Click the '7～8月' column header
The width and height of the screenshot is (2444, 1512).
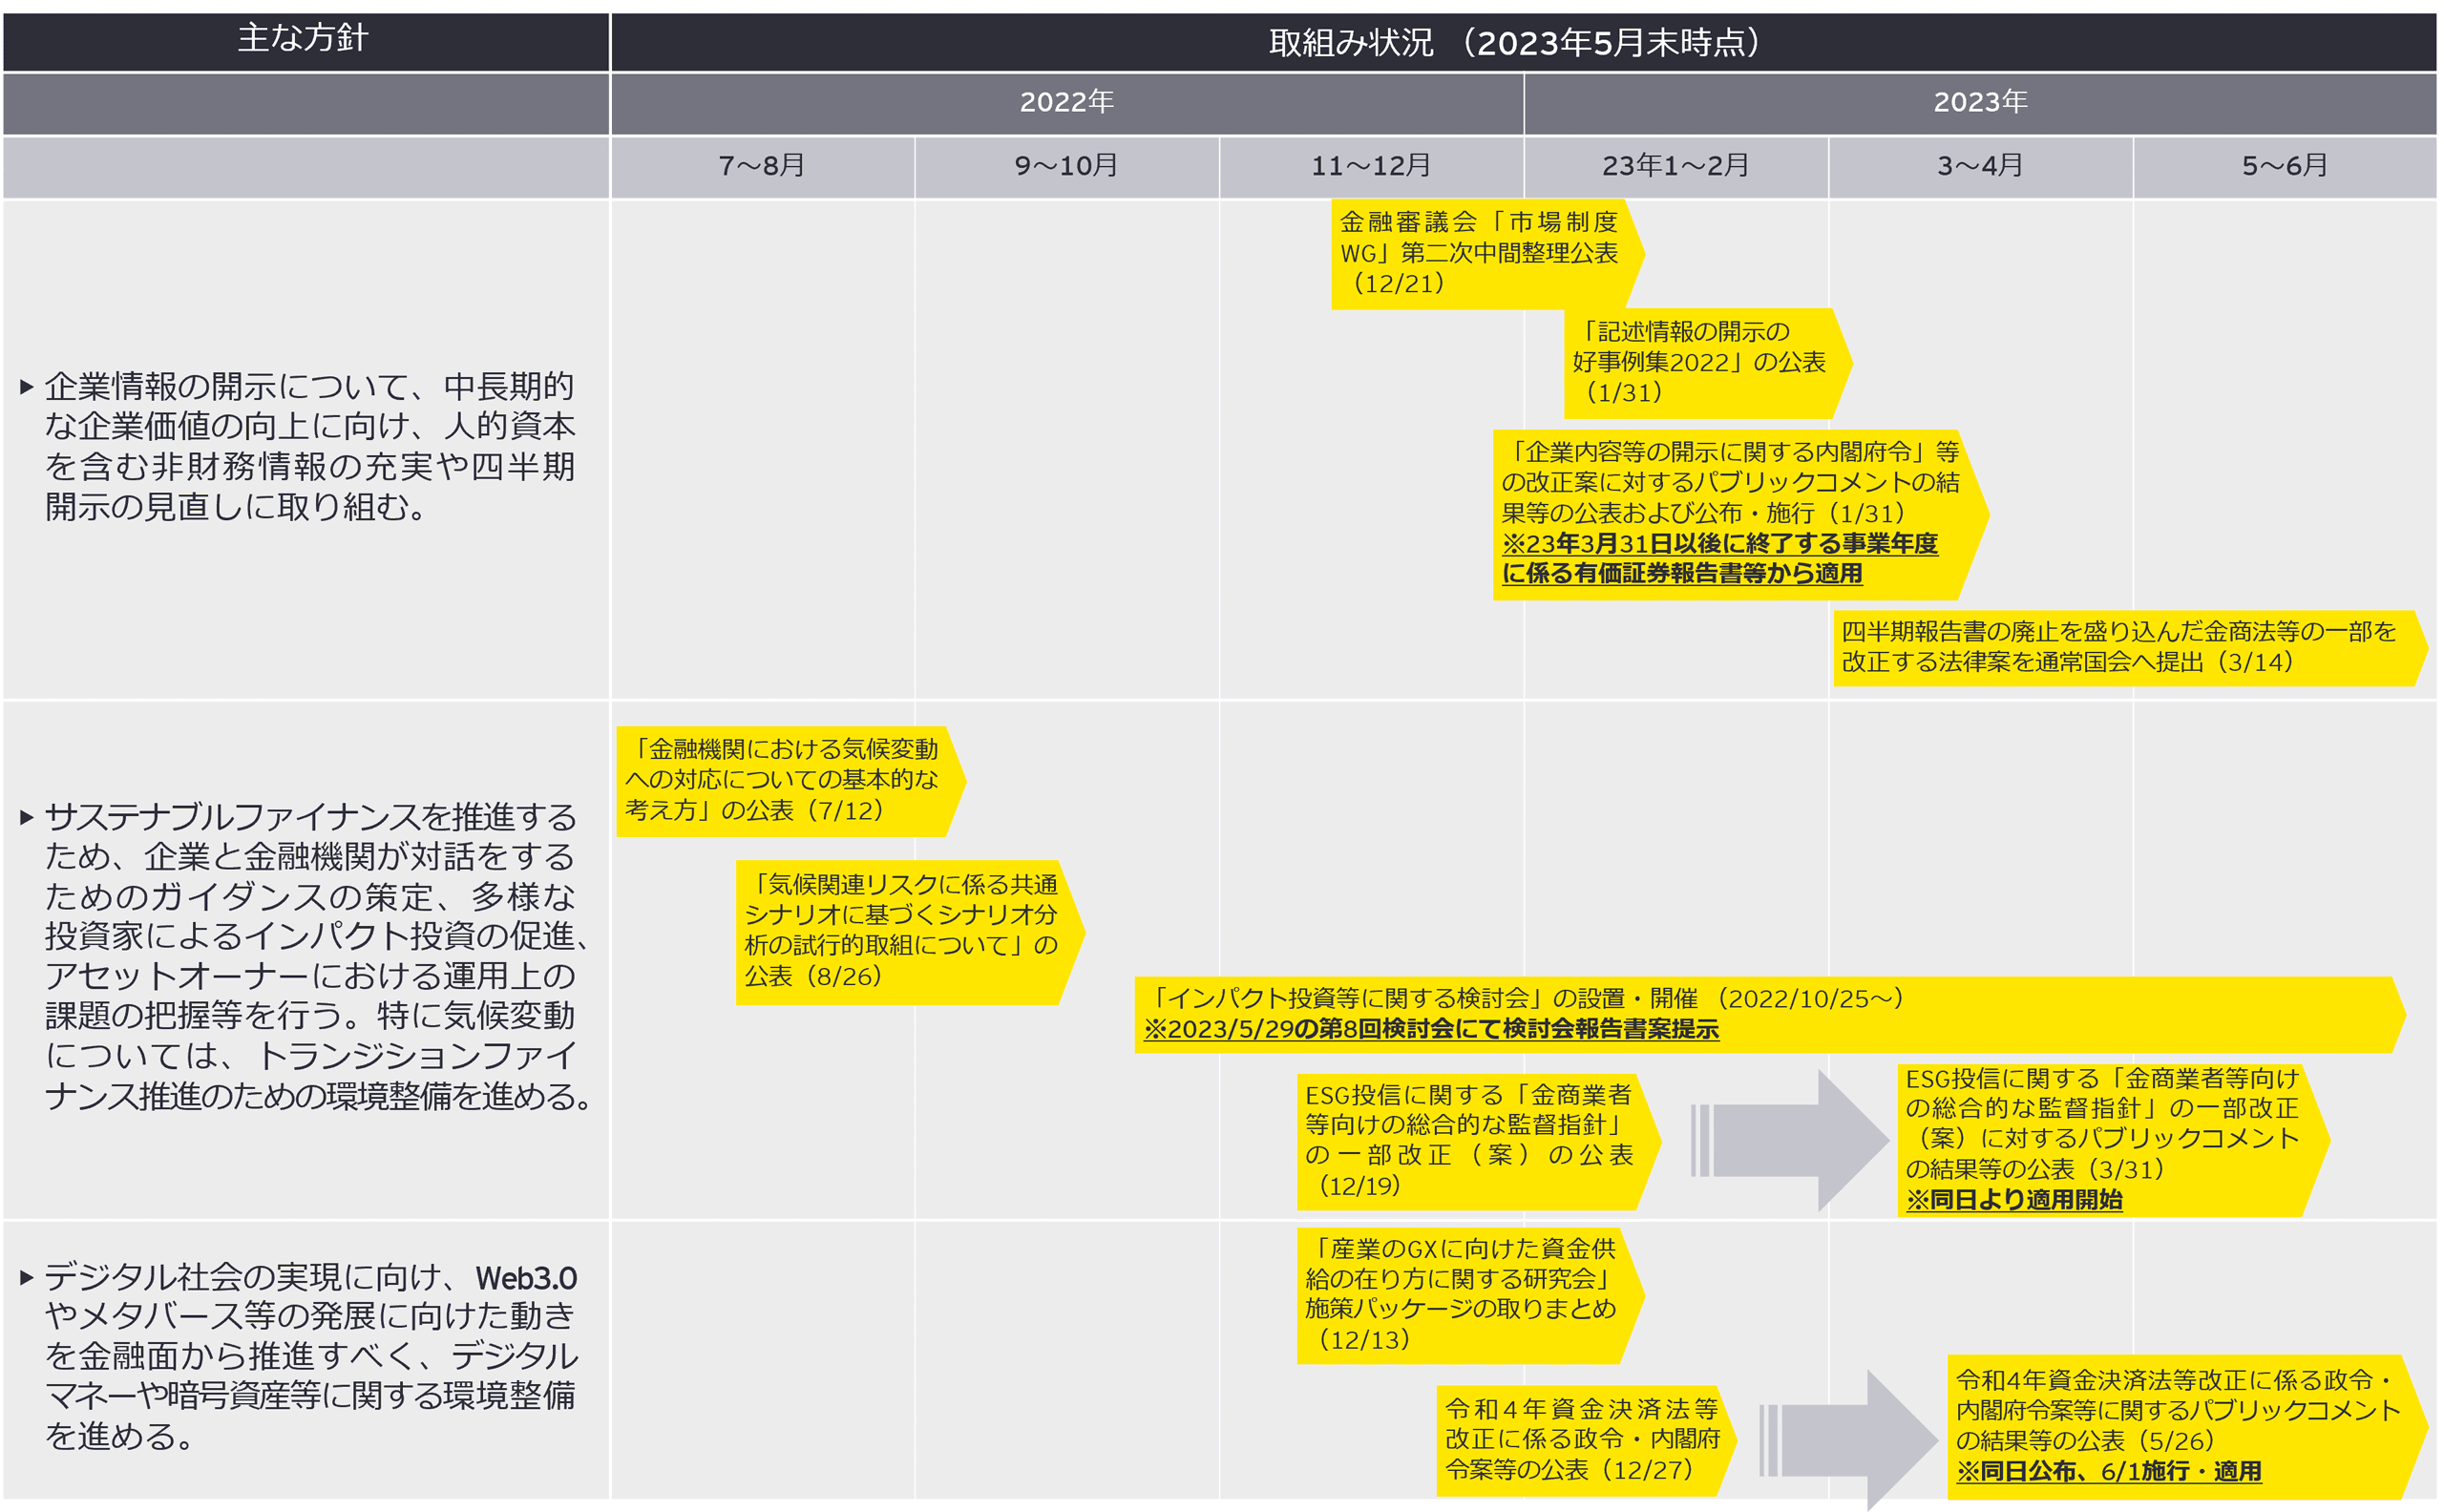click(762, 166)
